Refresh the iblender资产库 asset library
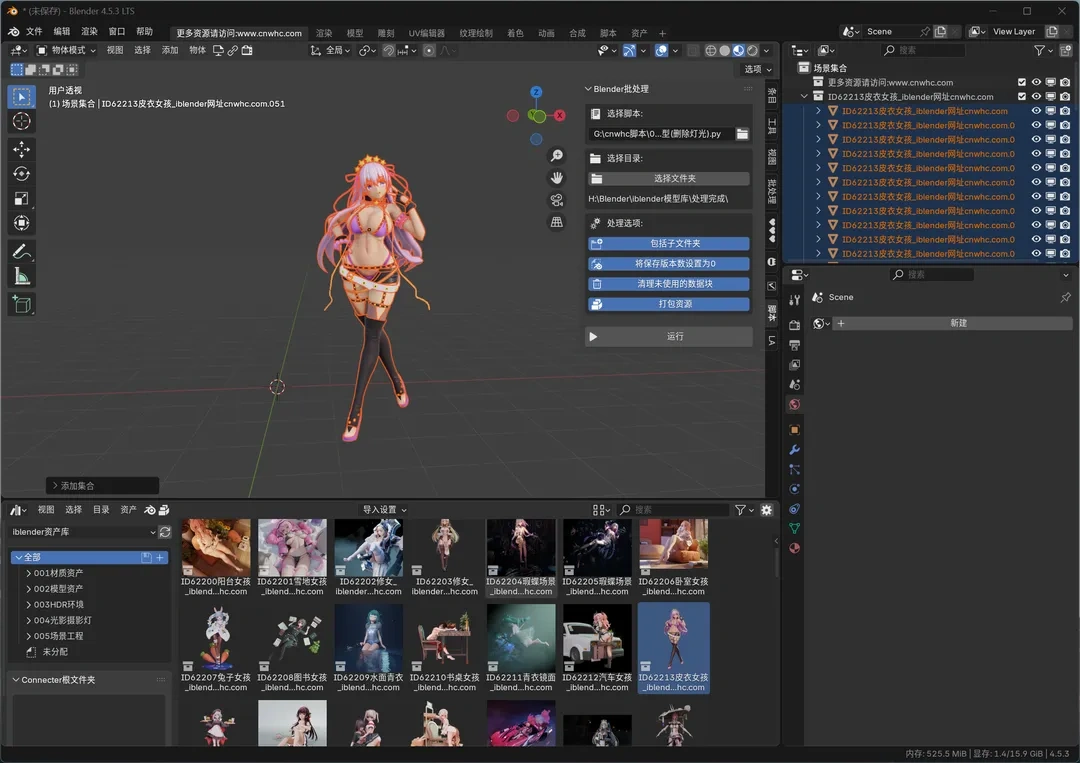Viewport: 1080px width, 763px height. click(165, 532)
